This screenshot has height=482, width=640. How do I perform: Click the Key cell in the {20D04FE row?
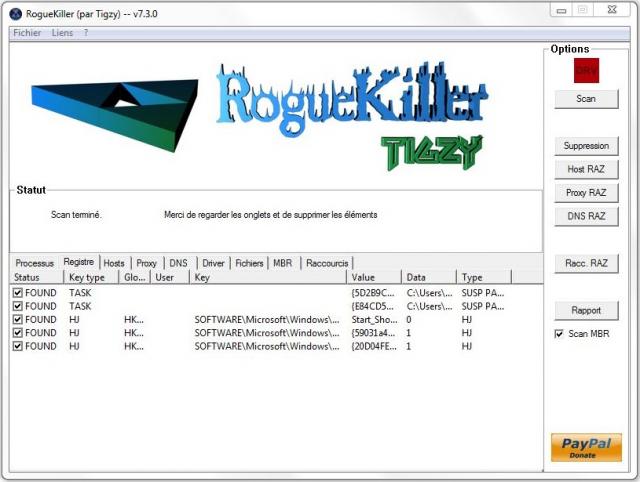tap(267, 347)
